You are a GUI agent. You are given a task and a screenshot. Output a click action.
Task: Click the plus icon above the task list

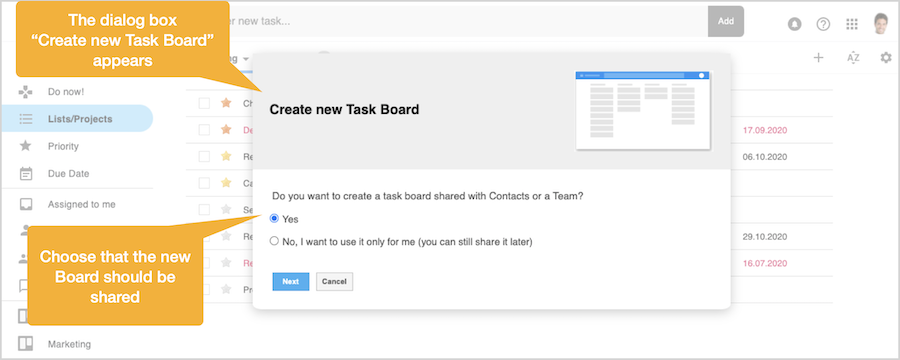818,57
